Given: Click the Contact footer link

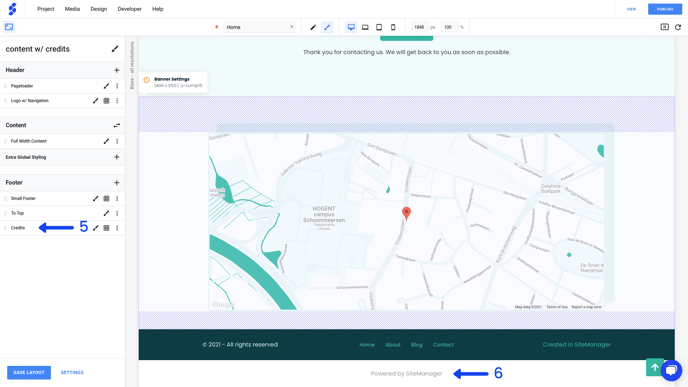Looking at the screenshot, I should point(443,345).
